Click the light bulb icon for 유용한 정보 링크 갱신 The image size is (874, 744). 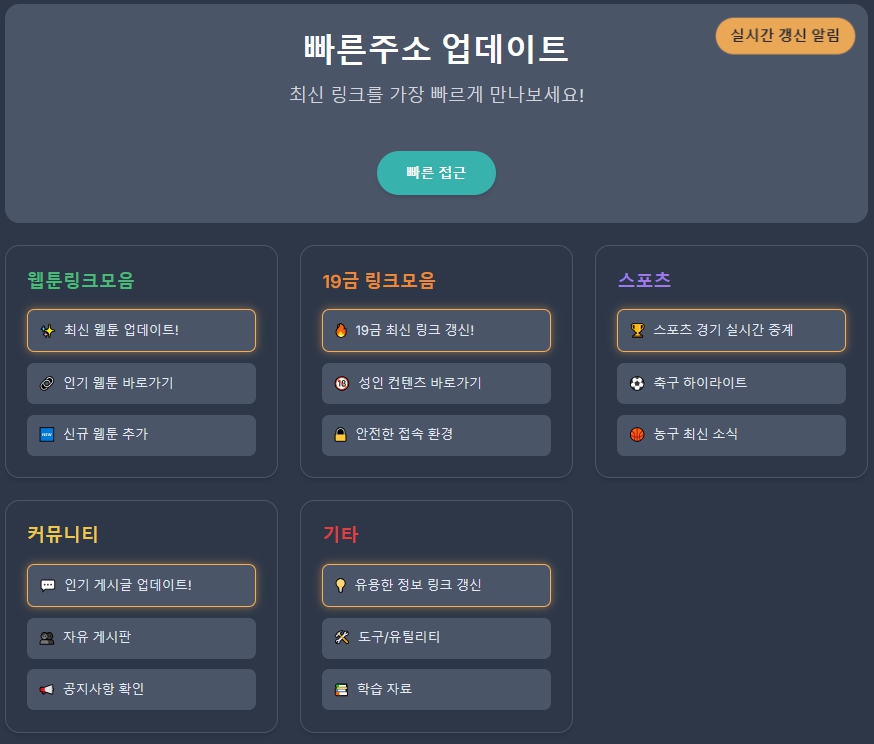341,585
